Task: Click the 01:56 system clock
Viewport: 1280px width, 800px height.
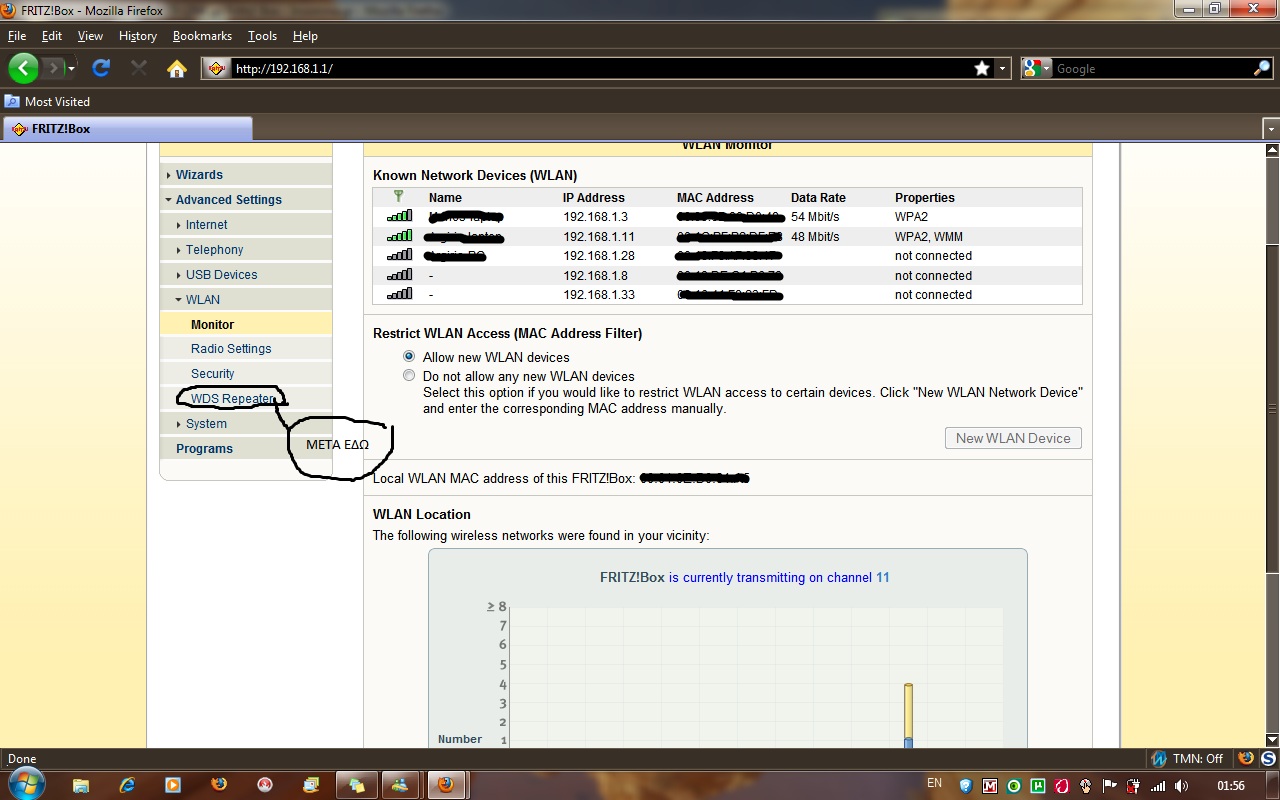Action: [x=1231, y=786]
